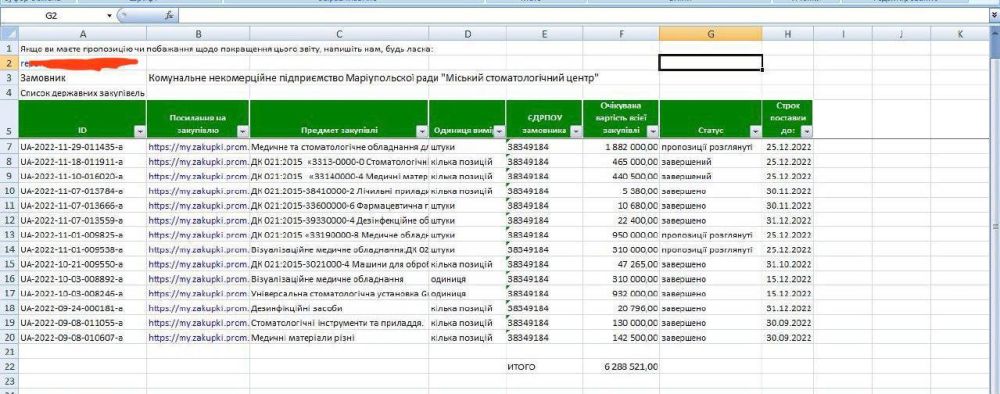Click the Список державних закупівель cell

[x=82, y=92]
